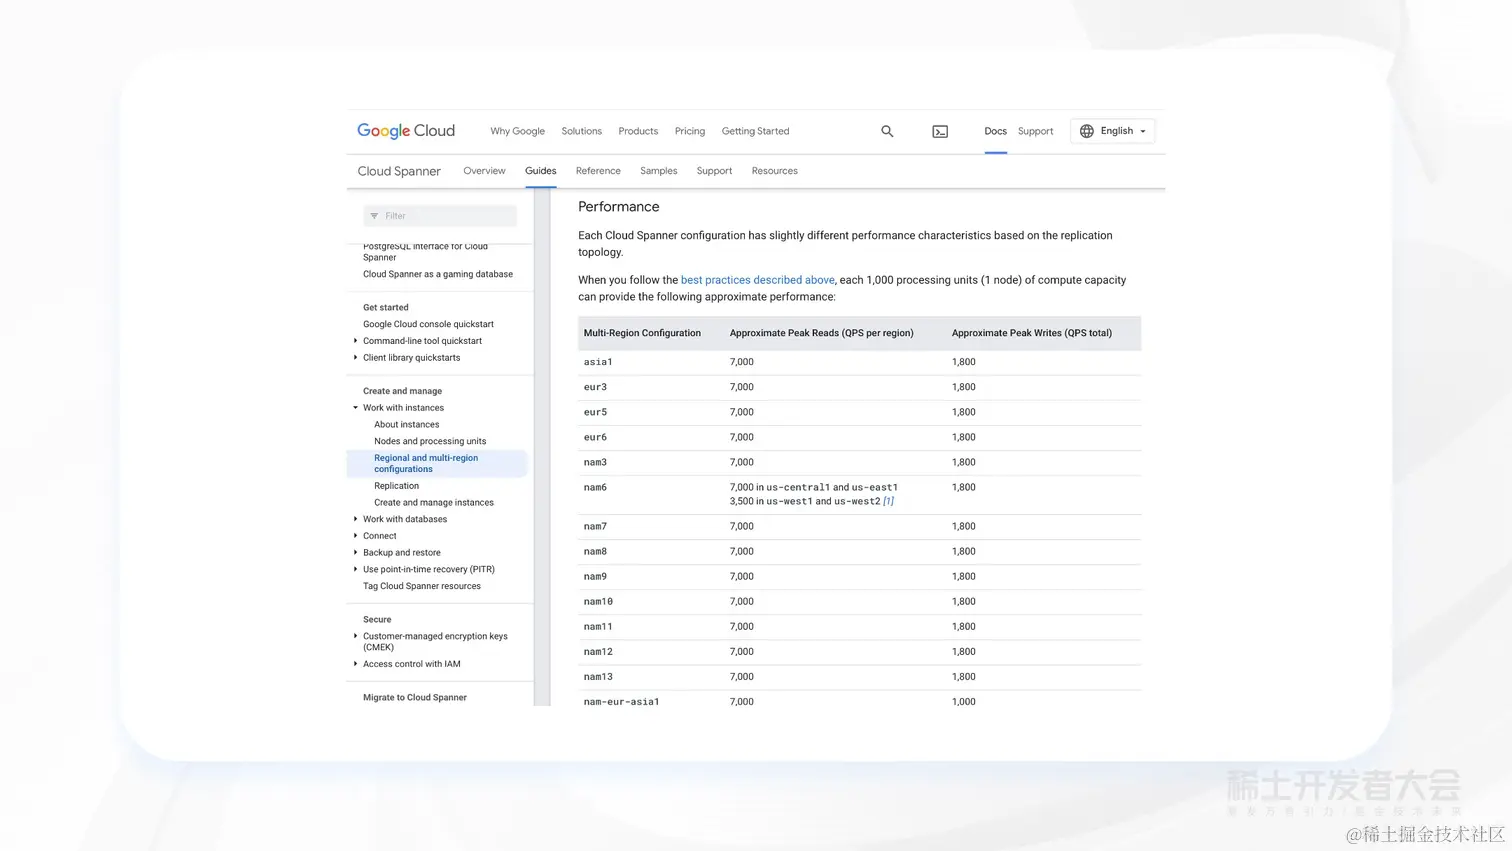Open Replication sidebar page
This screenshot has height=851, width=1512.
click(396, 486)
